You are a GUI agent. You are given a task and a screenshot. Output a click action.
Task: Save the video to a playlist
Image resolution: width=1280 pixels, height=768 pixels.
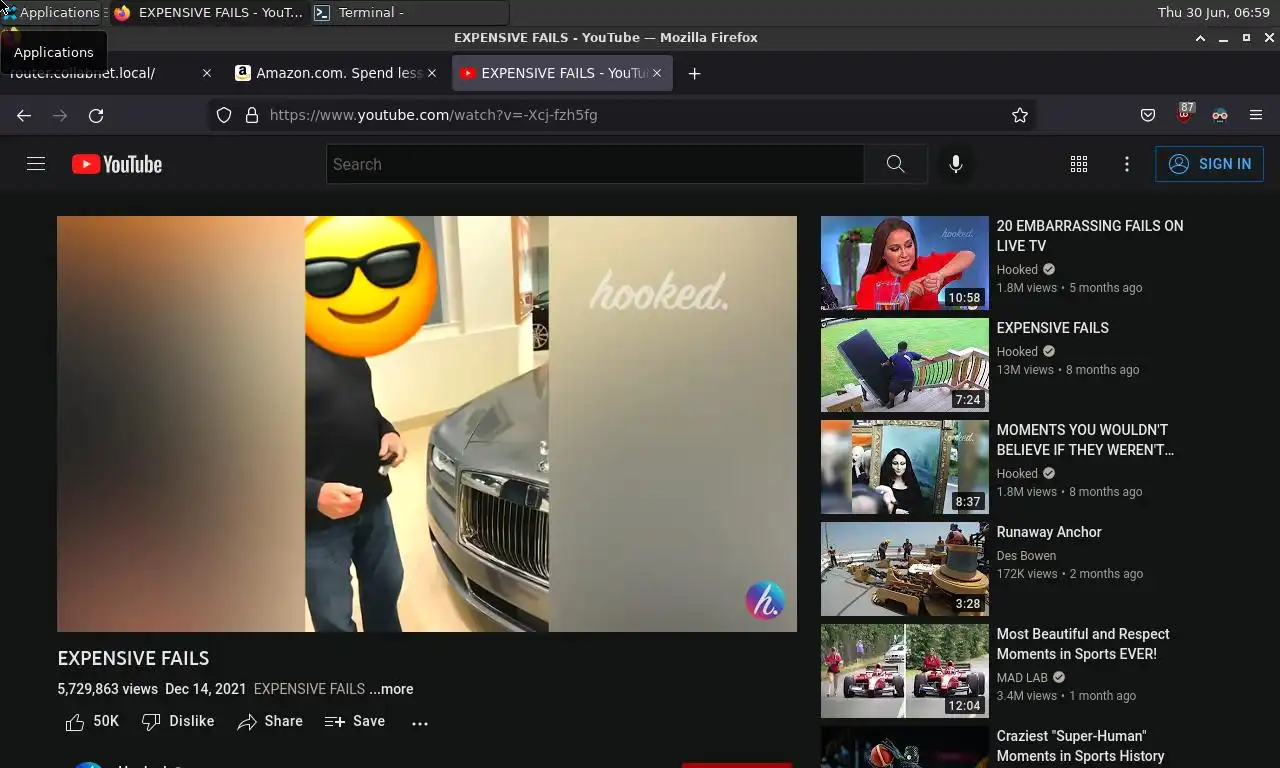pos(355,721)
